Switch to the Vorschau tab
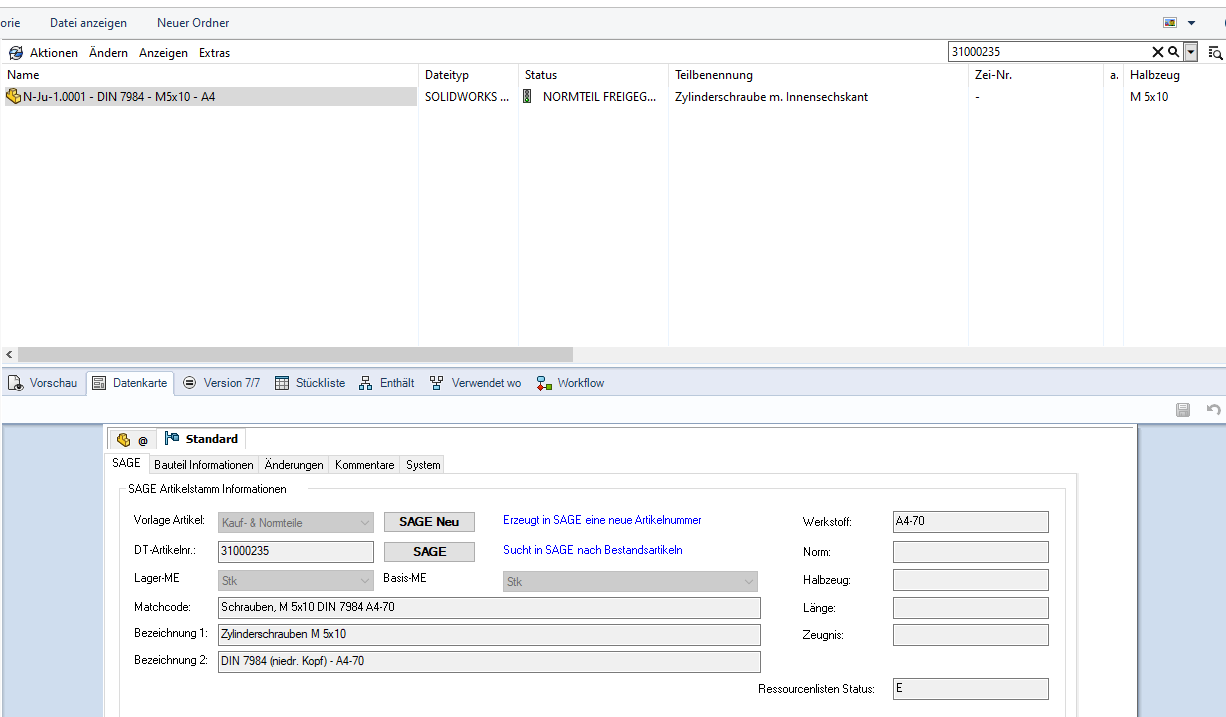Image resolution: width=1226 pixels, height=717 pixels. (43, 383)
